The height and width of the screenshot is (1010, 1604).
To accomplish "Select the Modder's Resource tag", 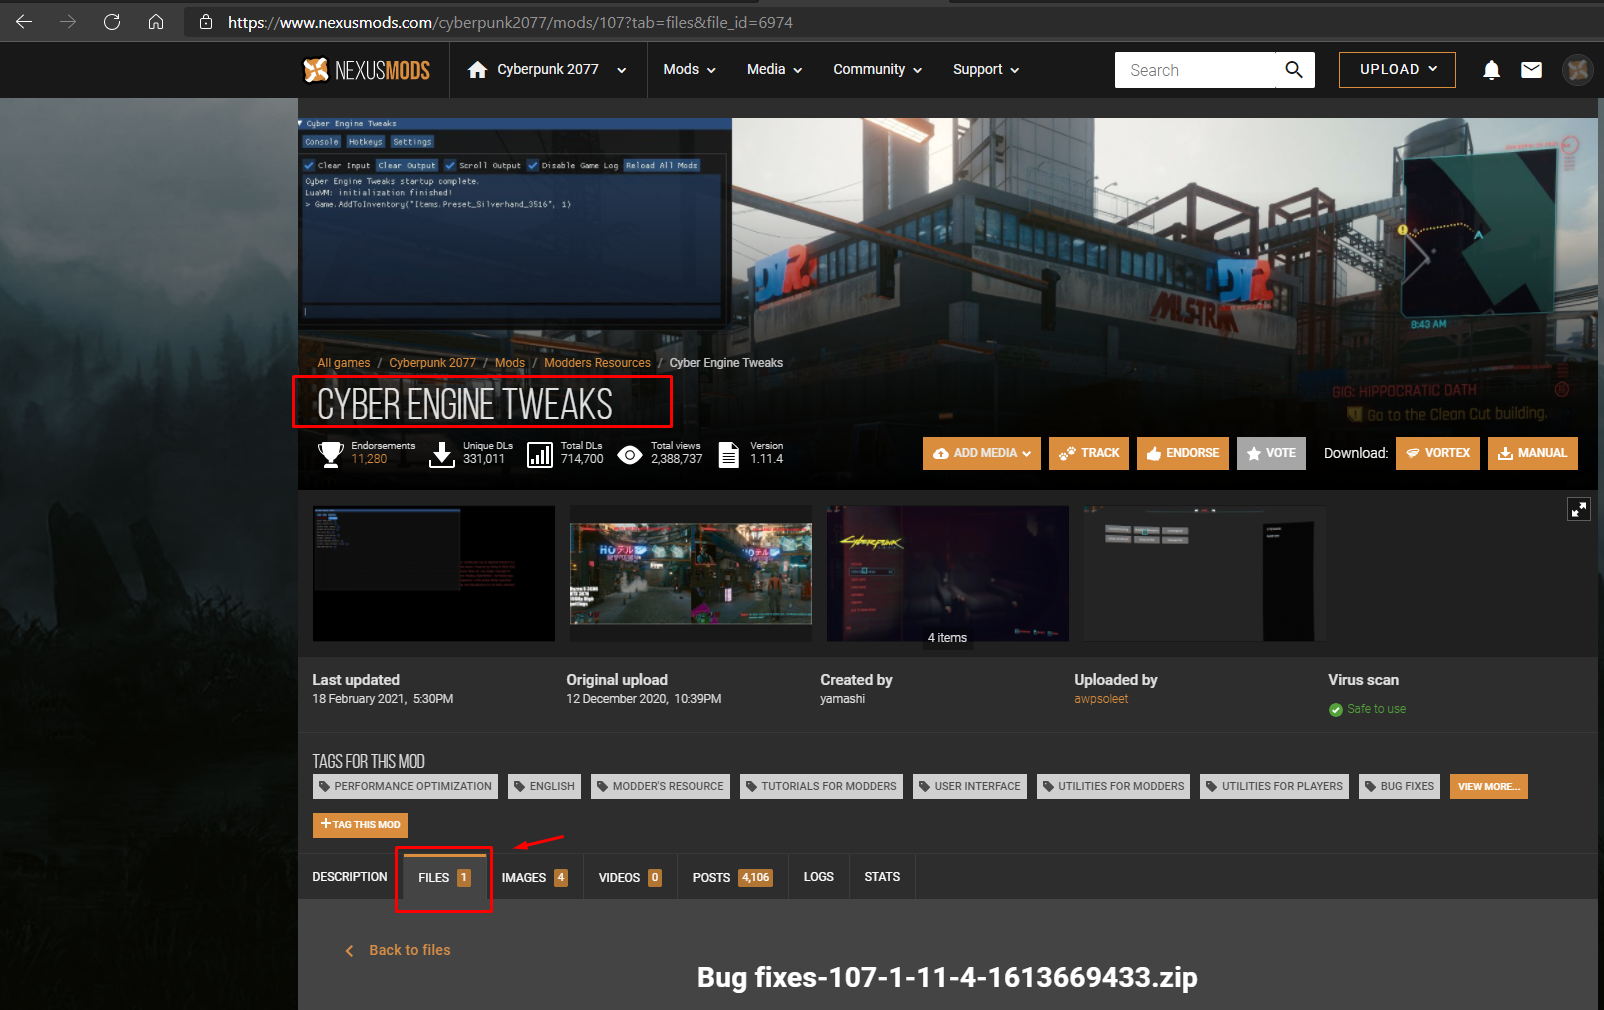I will coord(660,787).
